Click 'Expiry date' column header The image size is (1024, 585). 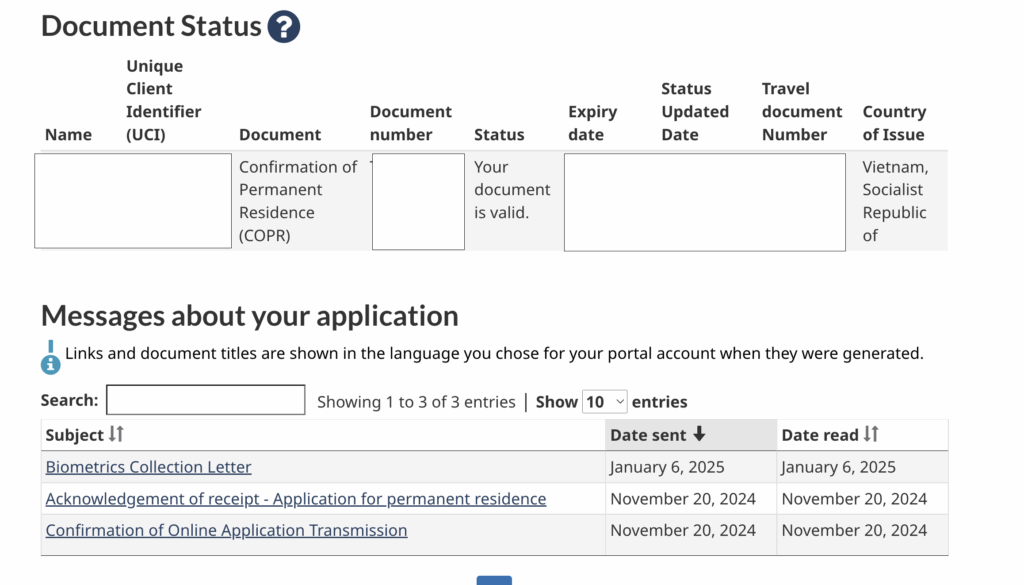click(x=592, y=123)
